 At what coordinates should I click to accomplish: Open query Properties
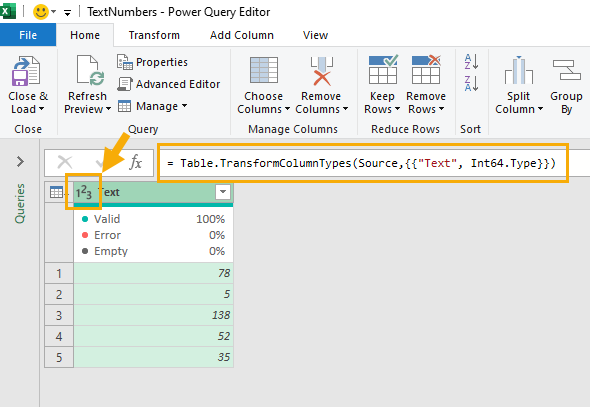click(x=152, y=62)
